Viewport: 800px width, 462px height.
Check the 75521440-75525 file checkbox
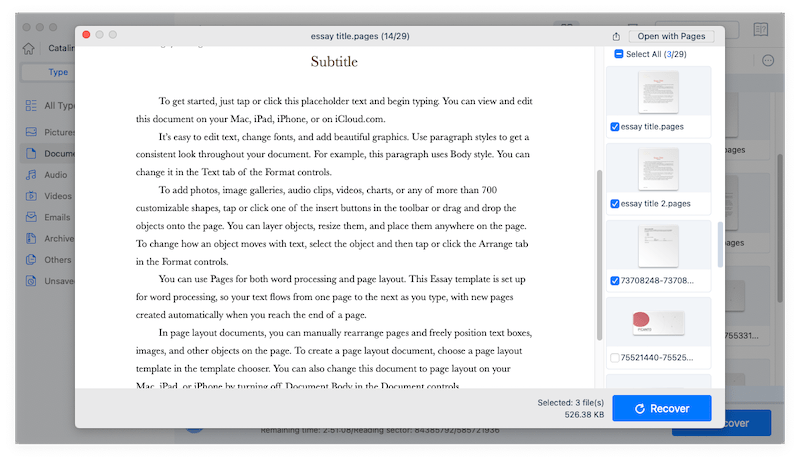coord(615,357)
